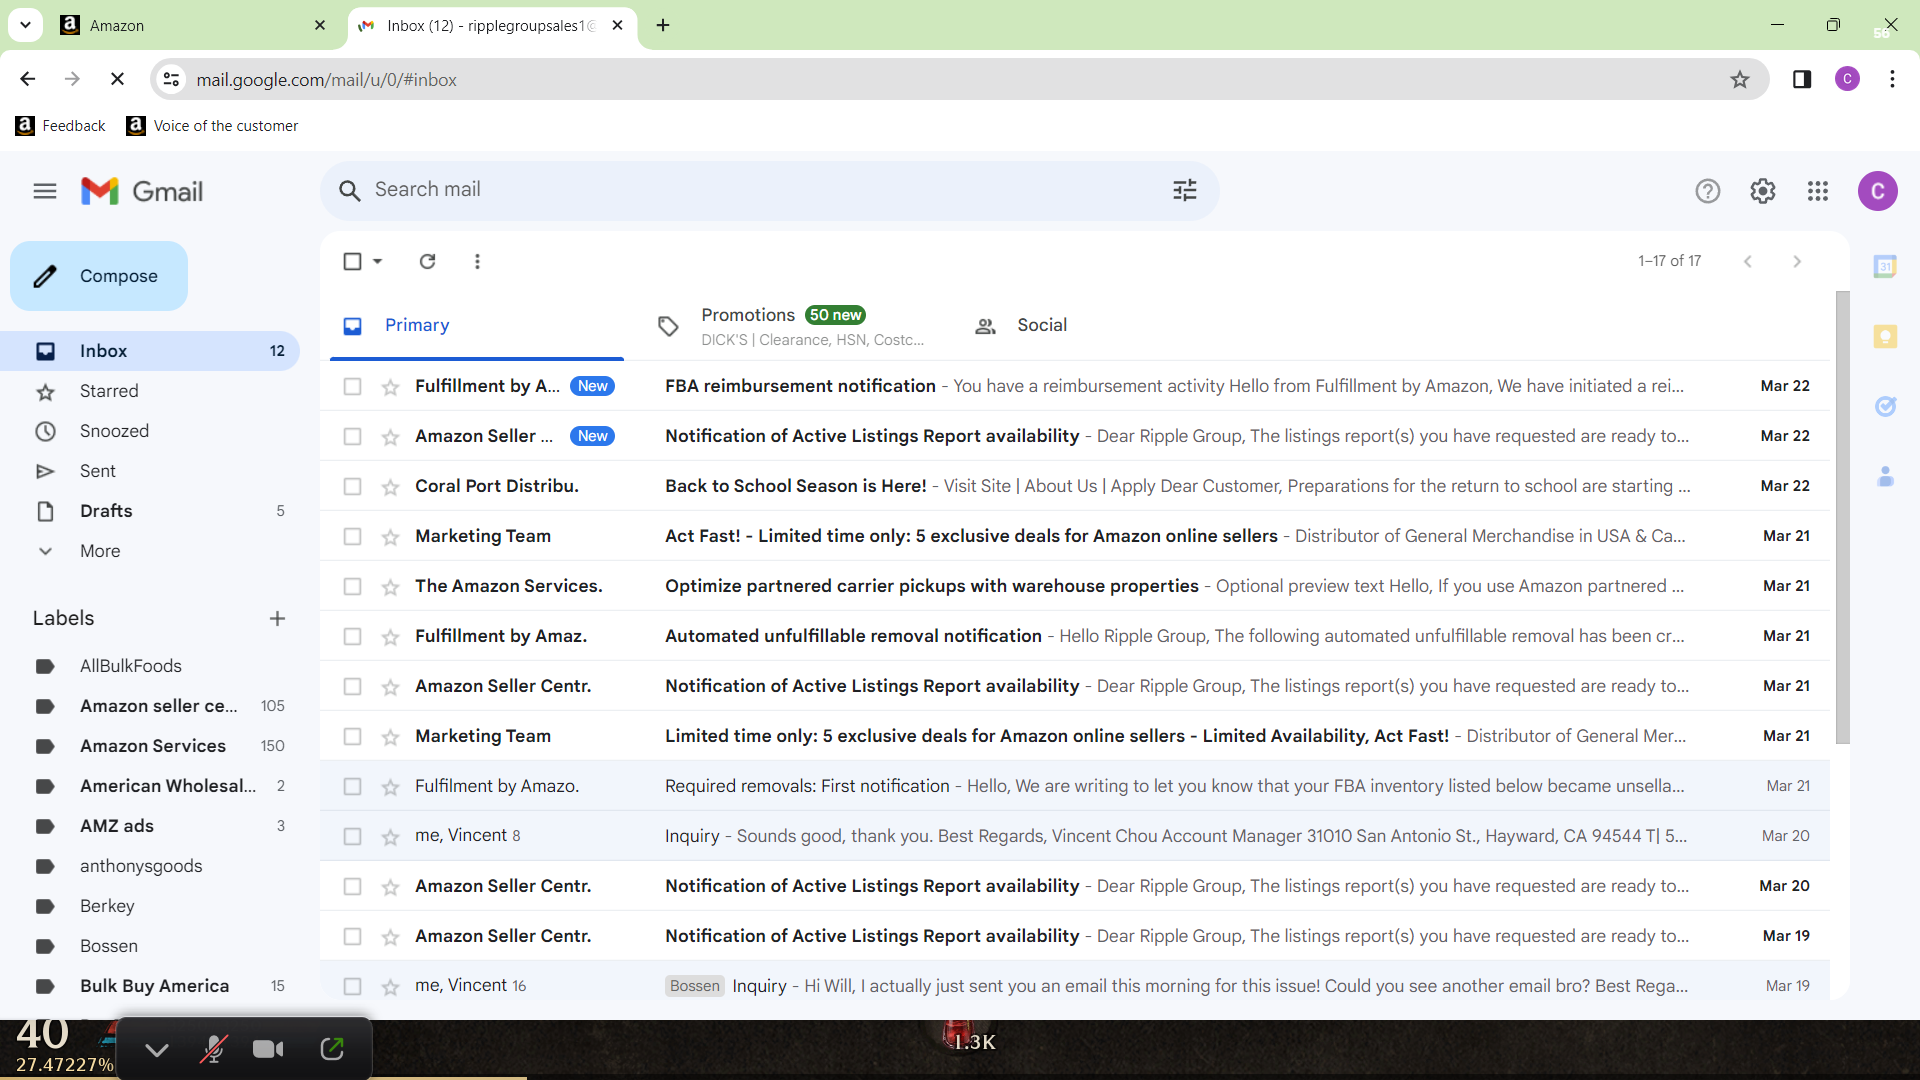This screenshot has height=1080, width=1920.
Task: Create a new label with plus icon
Action: [278, 618]
